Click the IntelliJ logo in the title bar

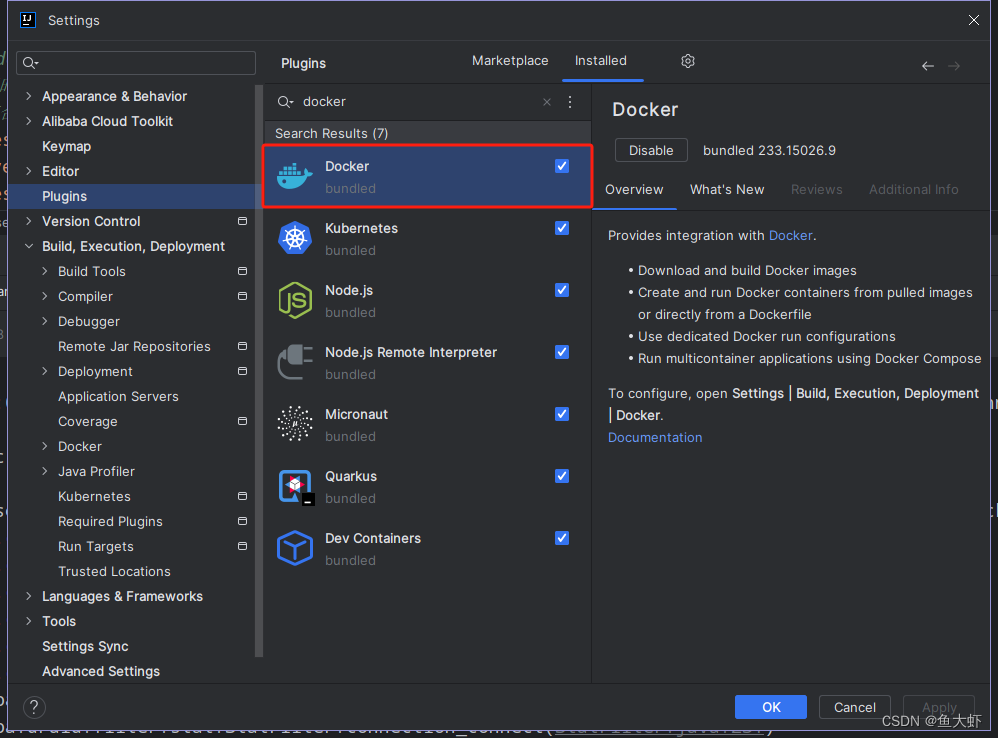tap(27, 20)
